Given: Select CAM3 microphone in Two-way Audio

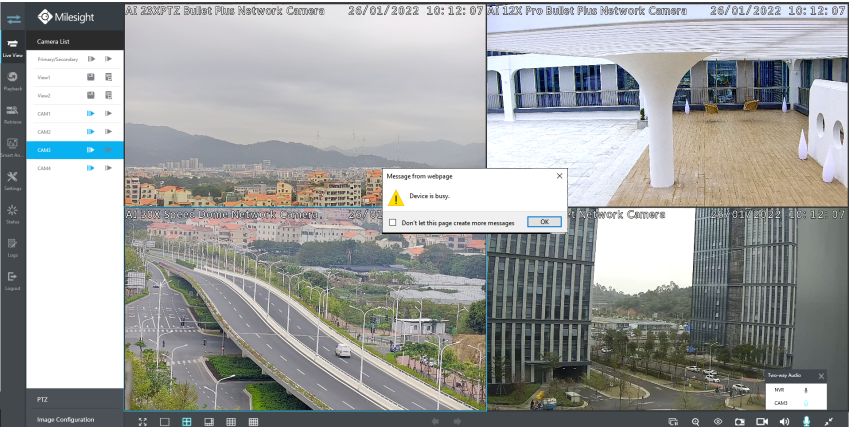Looking at the screenshot, I should (x=805, y=403).
